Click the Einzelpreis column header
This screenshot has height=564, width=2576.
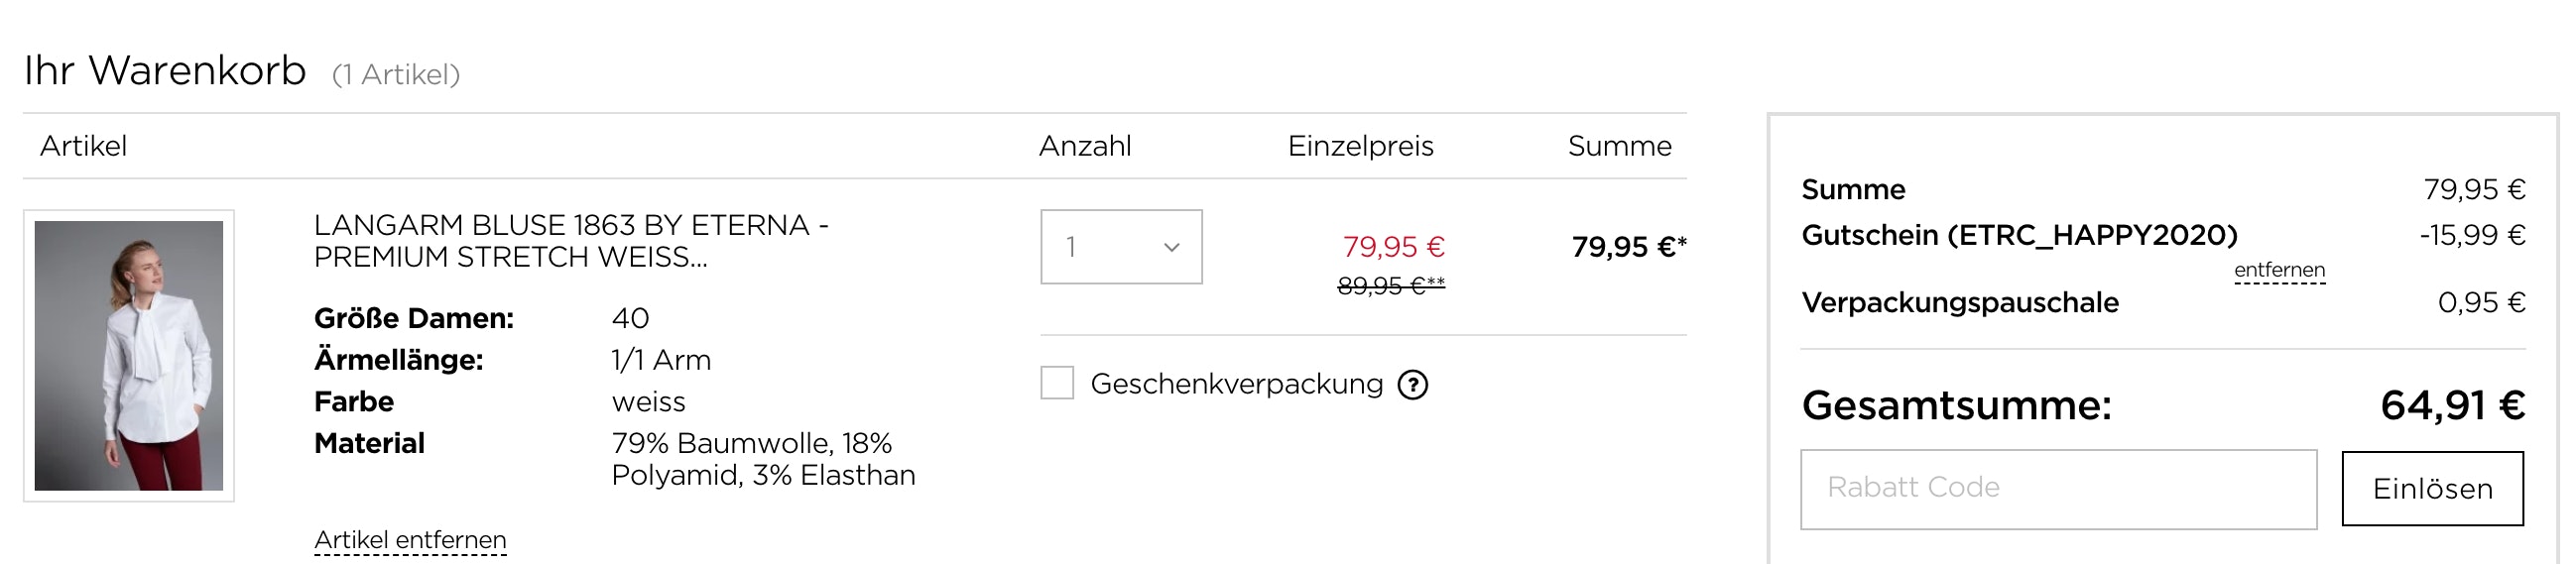coord(1360,146)
